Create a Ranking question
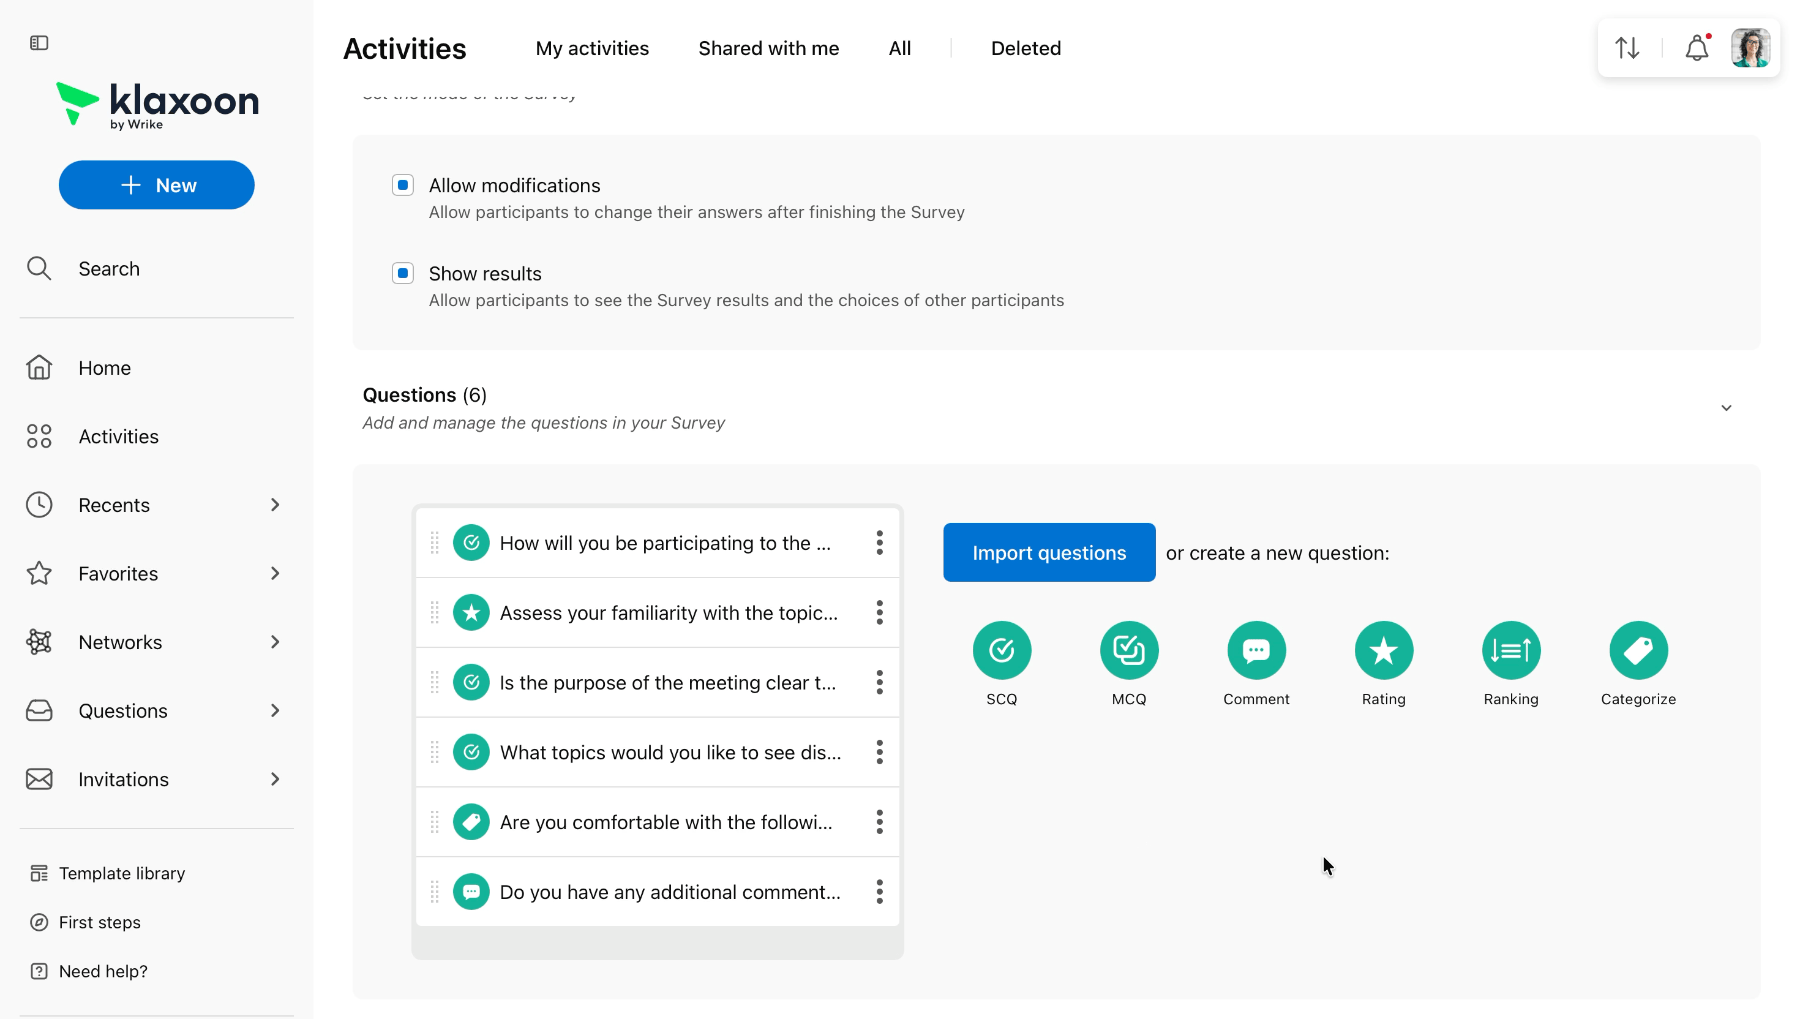The image size is (1800, 1019). 1511,651
